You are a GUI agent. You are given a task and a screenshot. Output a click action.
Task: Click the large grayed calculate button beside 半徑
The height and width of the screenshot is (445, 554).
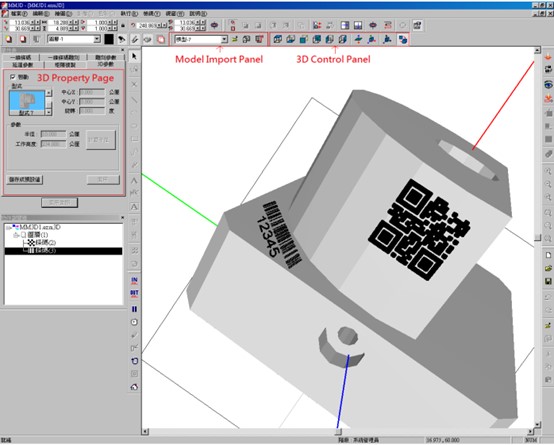(x=101, y=140)
